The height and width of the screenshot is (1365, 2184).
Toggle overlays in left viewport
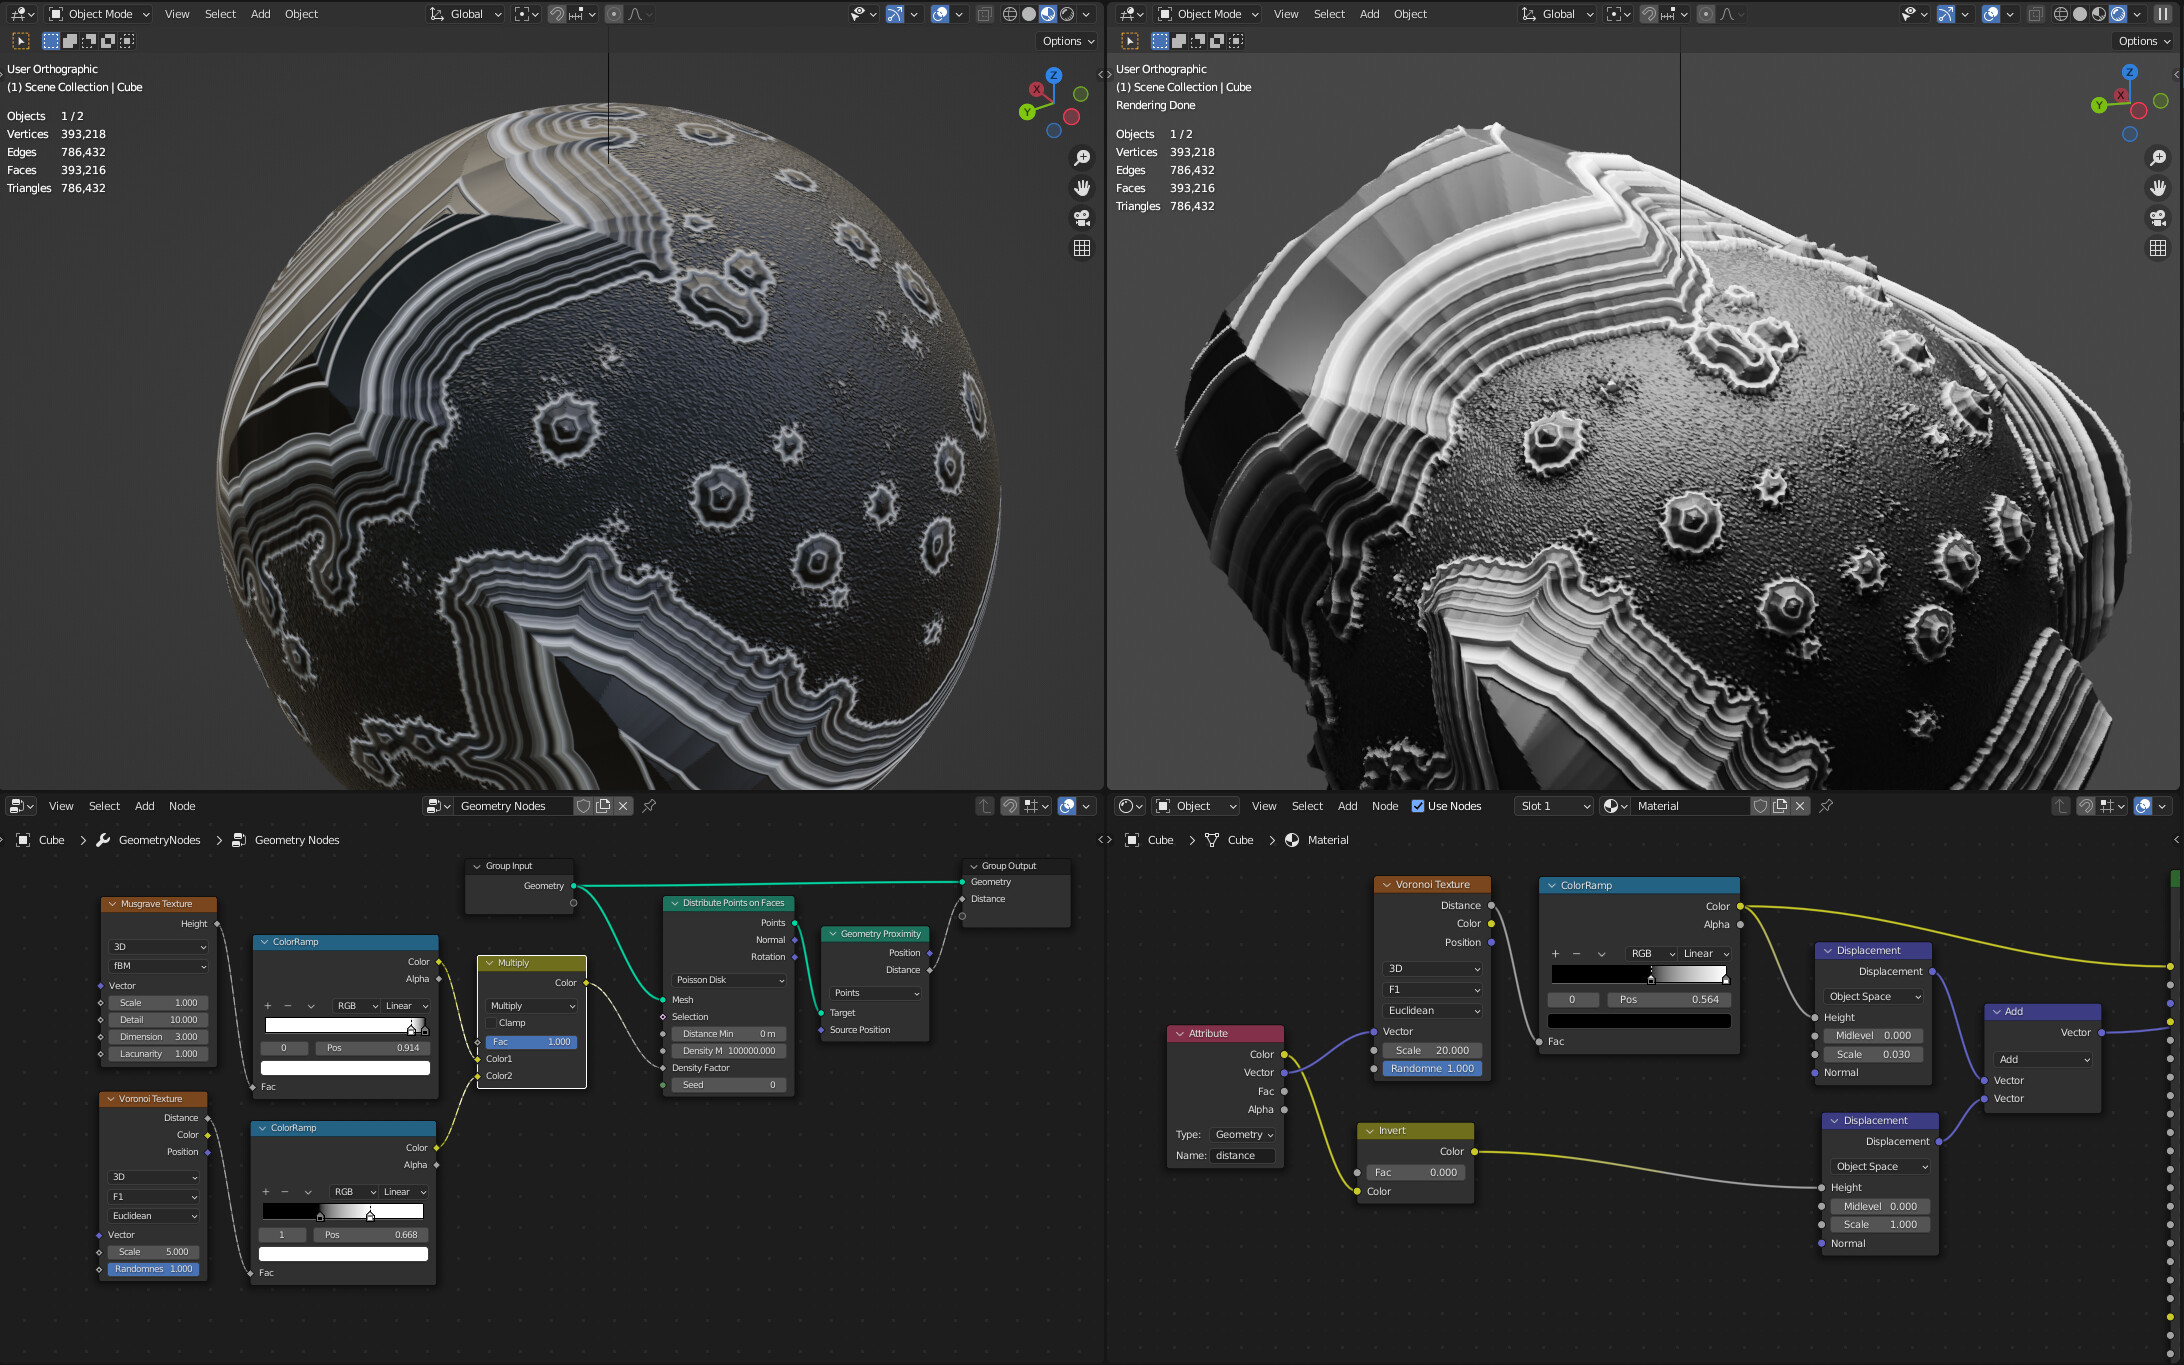(940, 14)
